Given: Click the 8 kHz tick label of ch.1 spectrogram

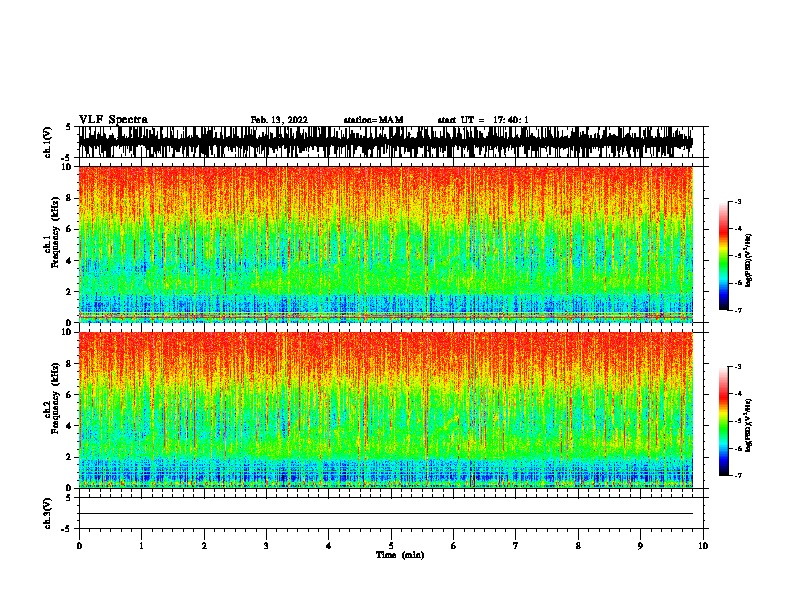Looking at the screenshot, I should tap(69, 198).
